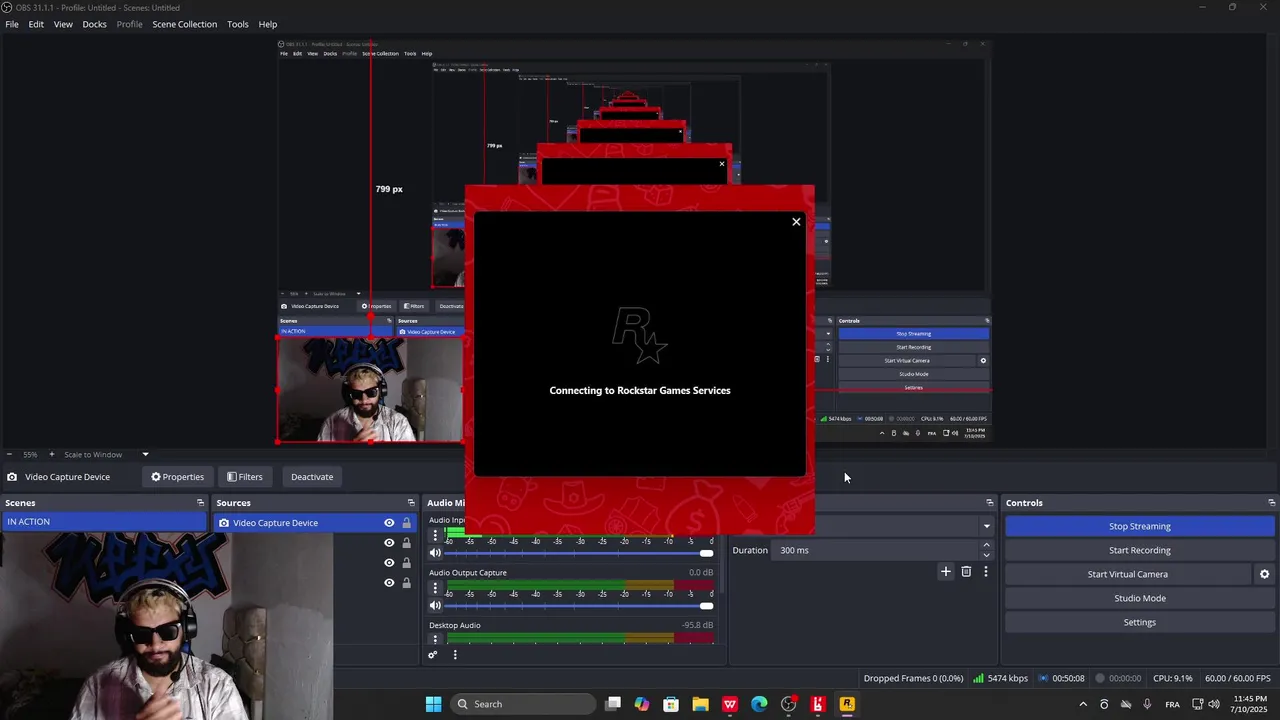
Task: Open Filters for the selected source
Action: click(244, 477)
